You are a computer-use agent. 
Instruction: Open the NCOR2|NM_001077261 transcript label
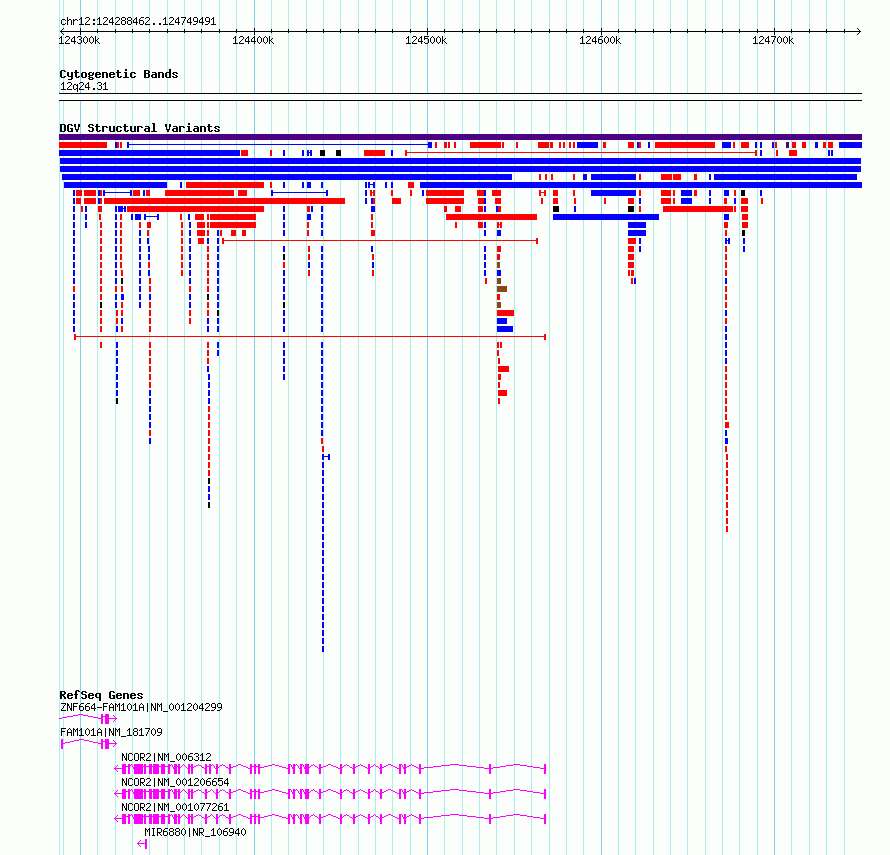(175, 807)
